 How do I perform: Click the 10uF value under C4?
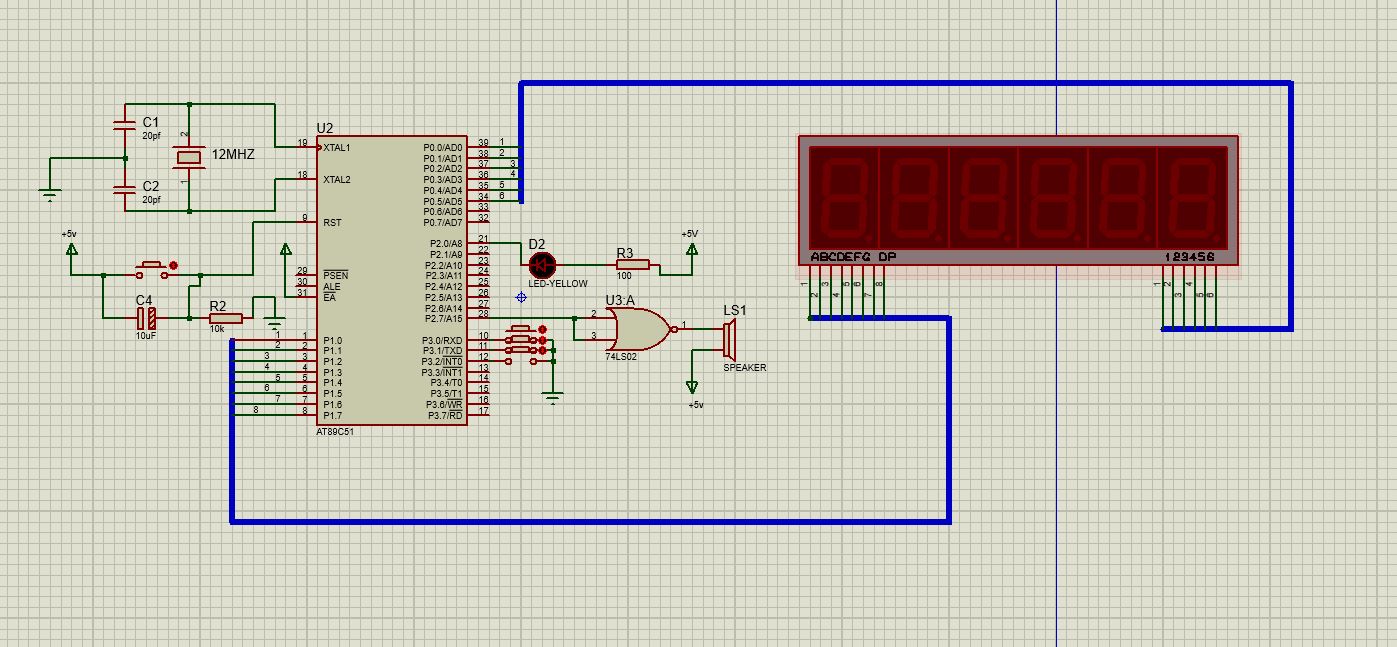[146, 336]
